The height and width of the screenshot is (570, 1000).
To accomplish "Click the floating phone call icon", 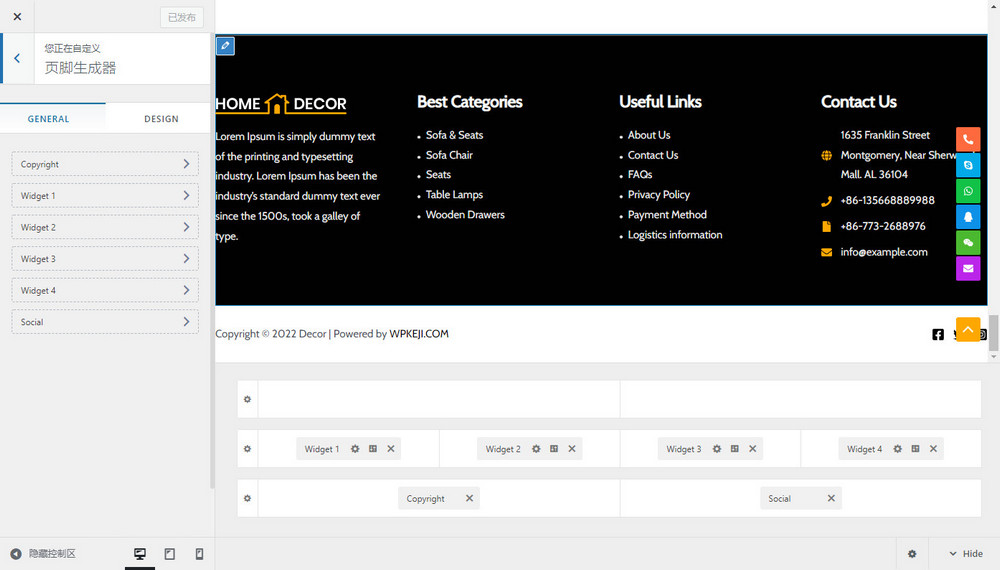I will tap(968, 139).
